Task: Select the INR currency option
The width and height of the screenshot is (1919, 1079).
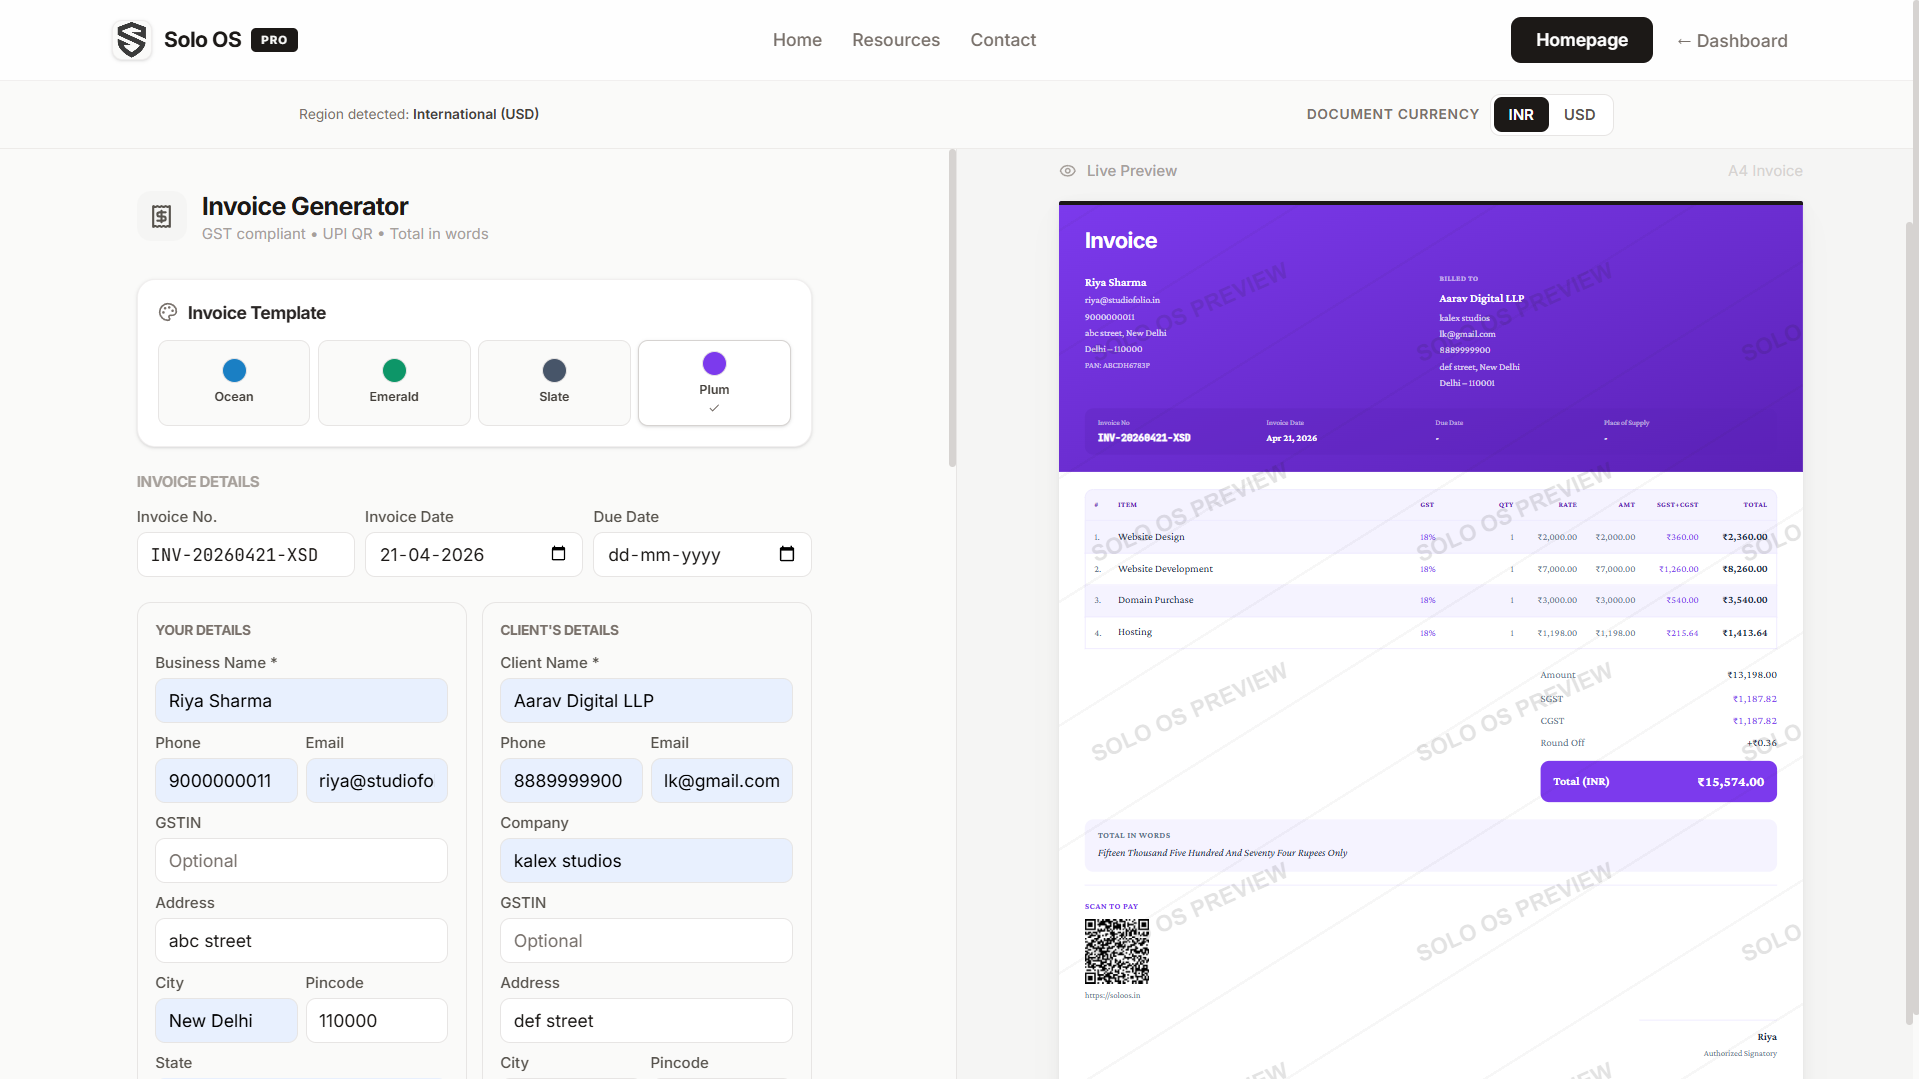Action: 1520,114
